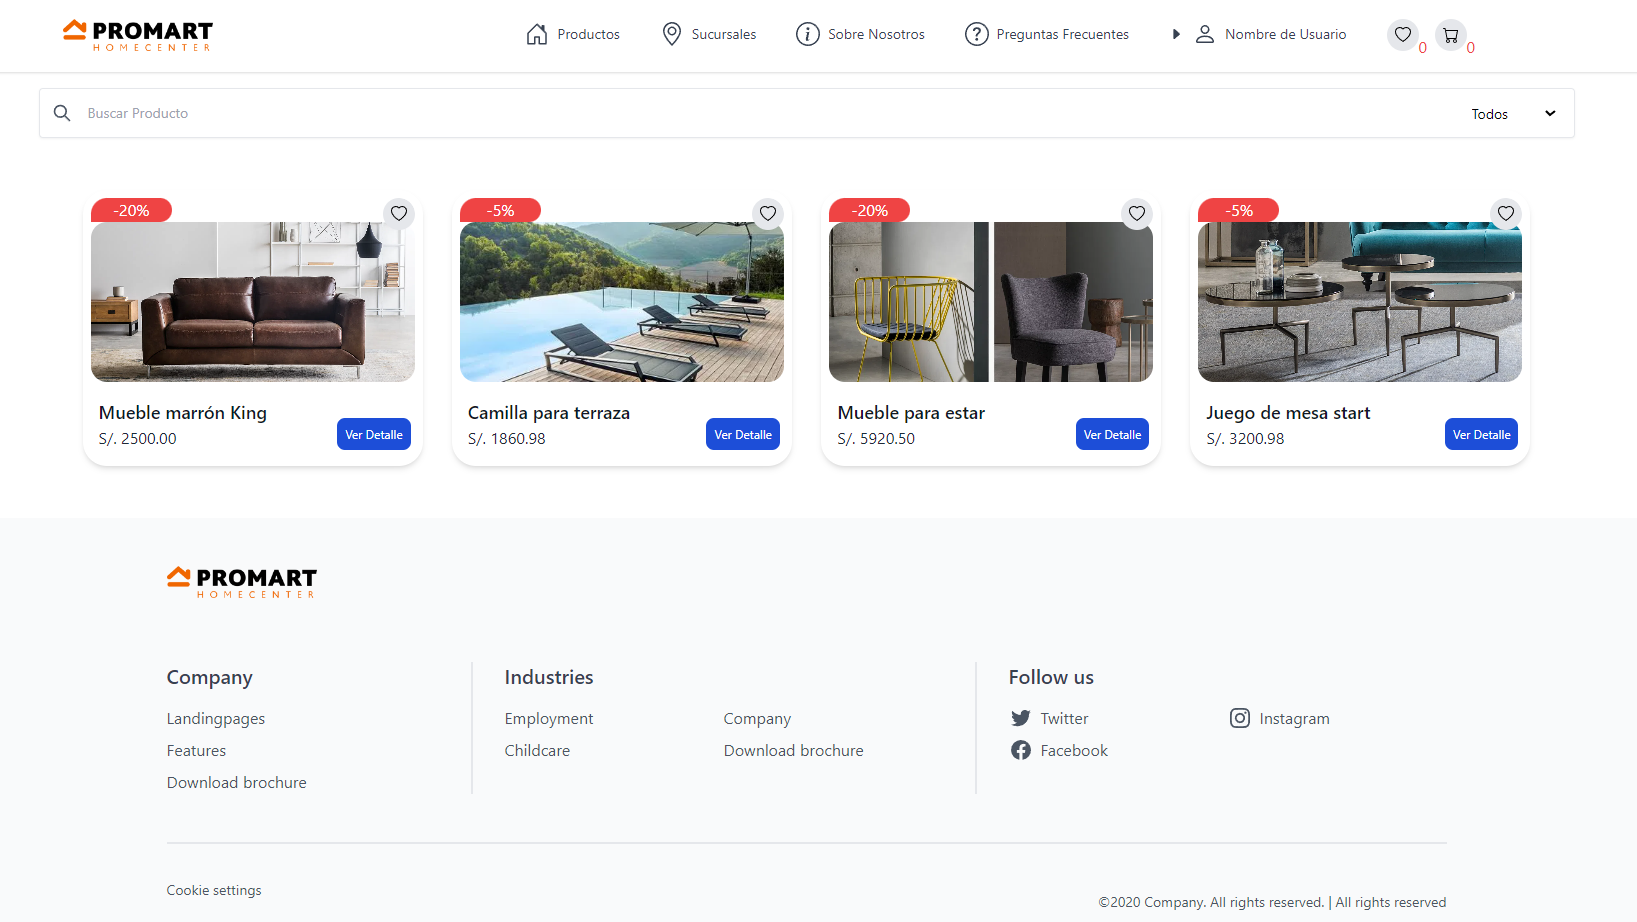Viewport: 1637px width, 922px height.
Task: Open the Todos category dropdown
Action: coord(1513,114)
